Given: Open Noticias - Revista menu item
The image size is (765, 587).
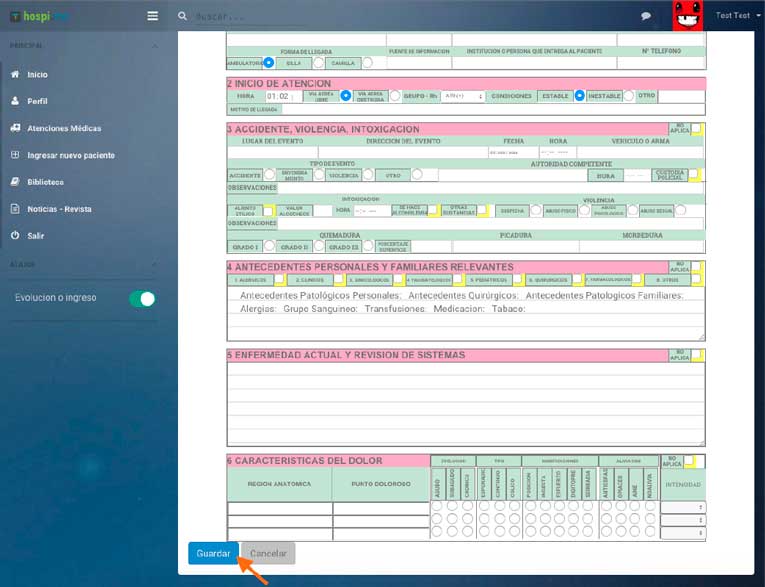Looking at the screenshot, I should [x=59, y=209].
